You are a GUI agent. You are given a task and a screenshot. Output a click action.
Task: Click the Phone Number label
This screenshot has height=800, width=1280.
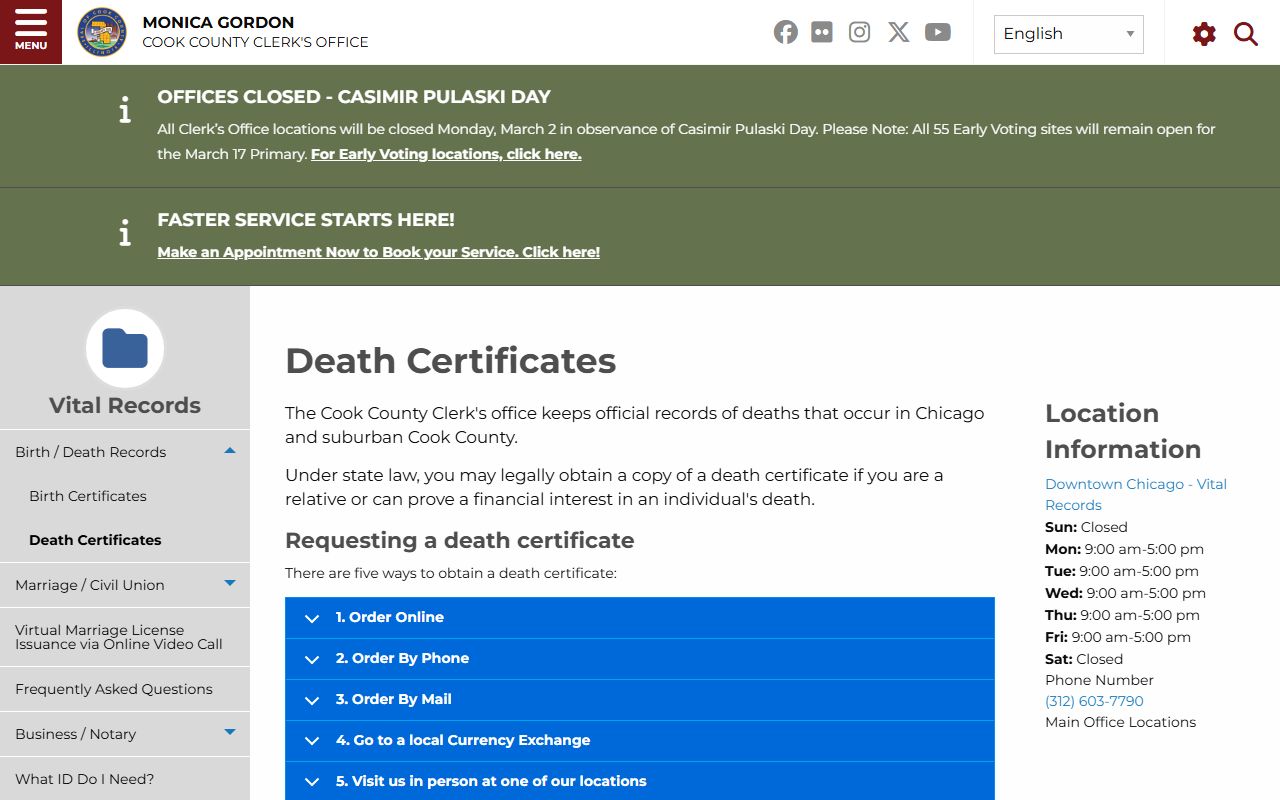pyautogui.click(x=1100, y=680)
